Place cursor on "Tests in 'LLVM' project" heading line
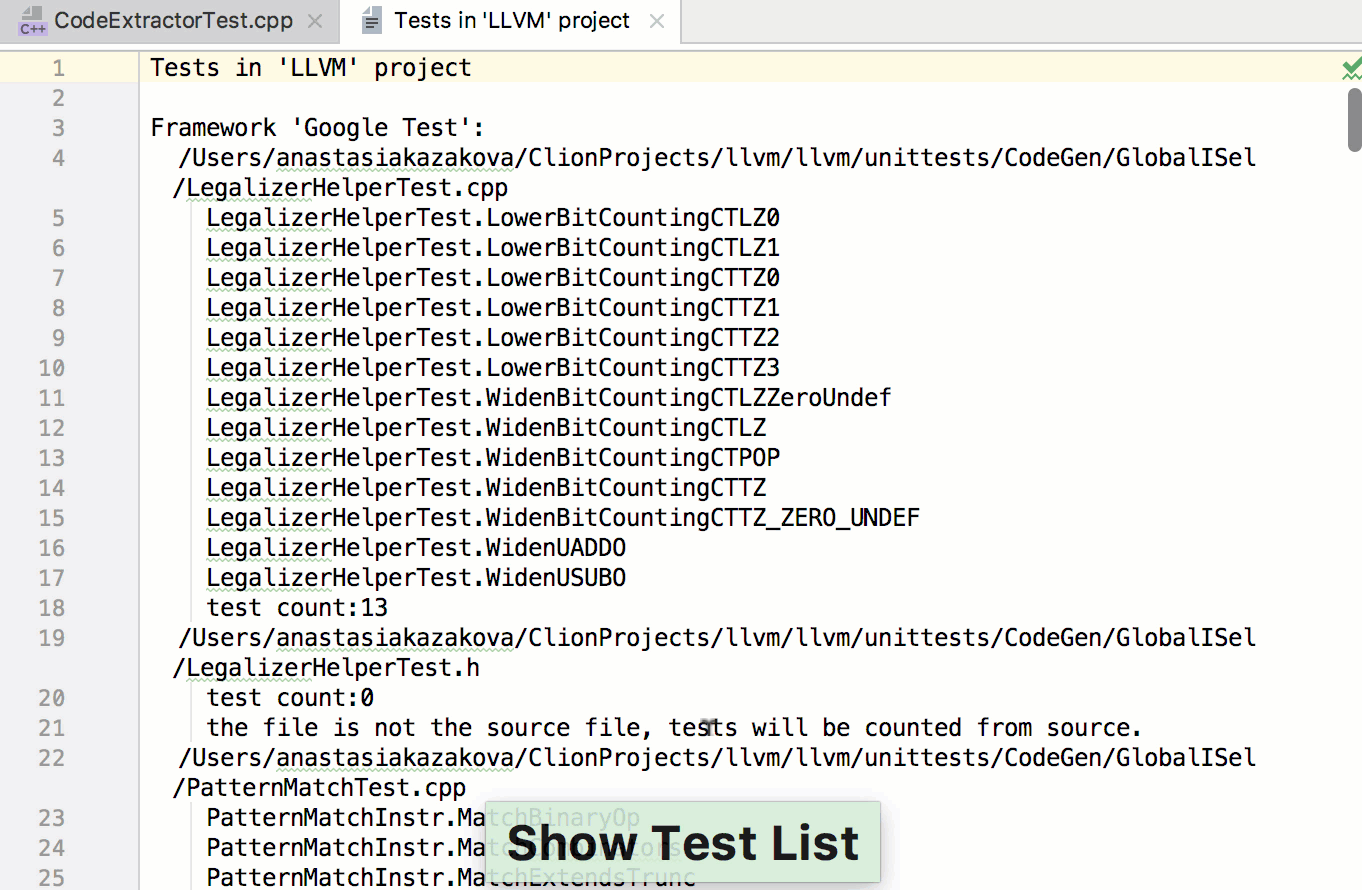The width and height of the screenshot is (1362, 890). click(x=311, y=68)
